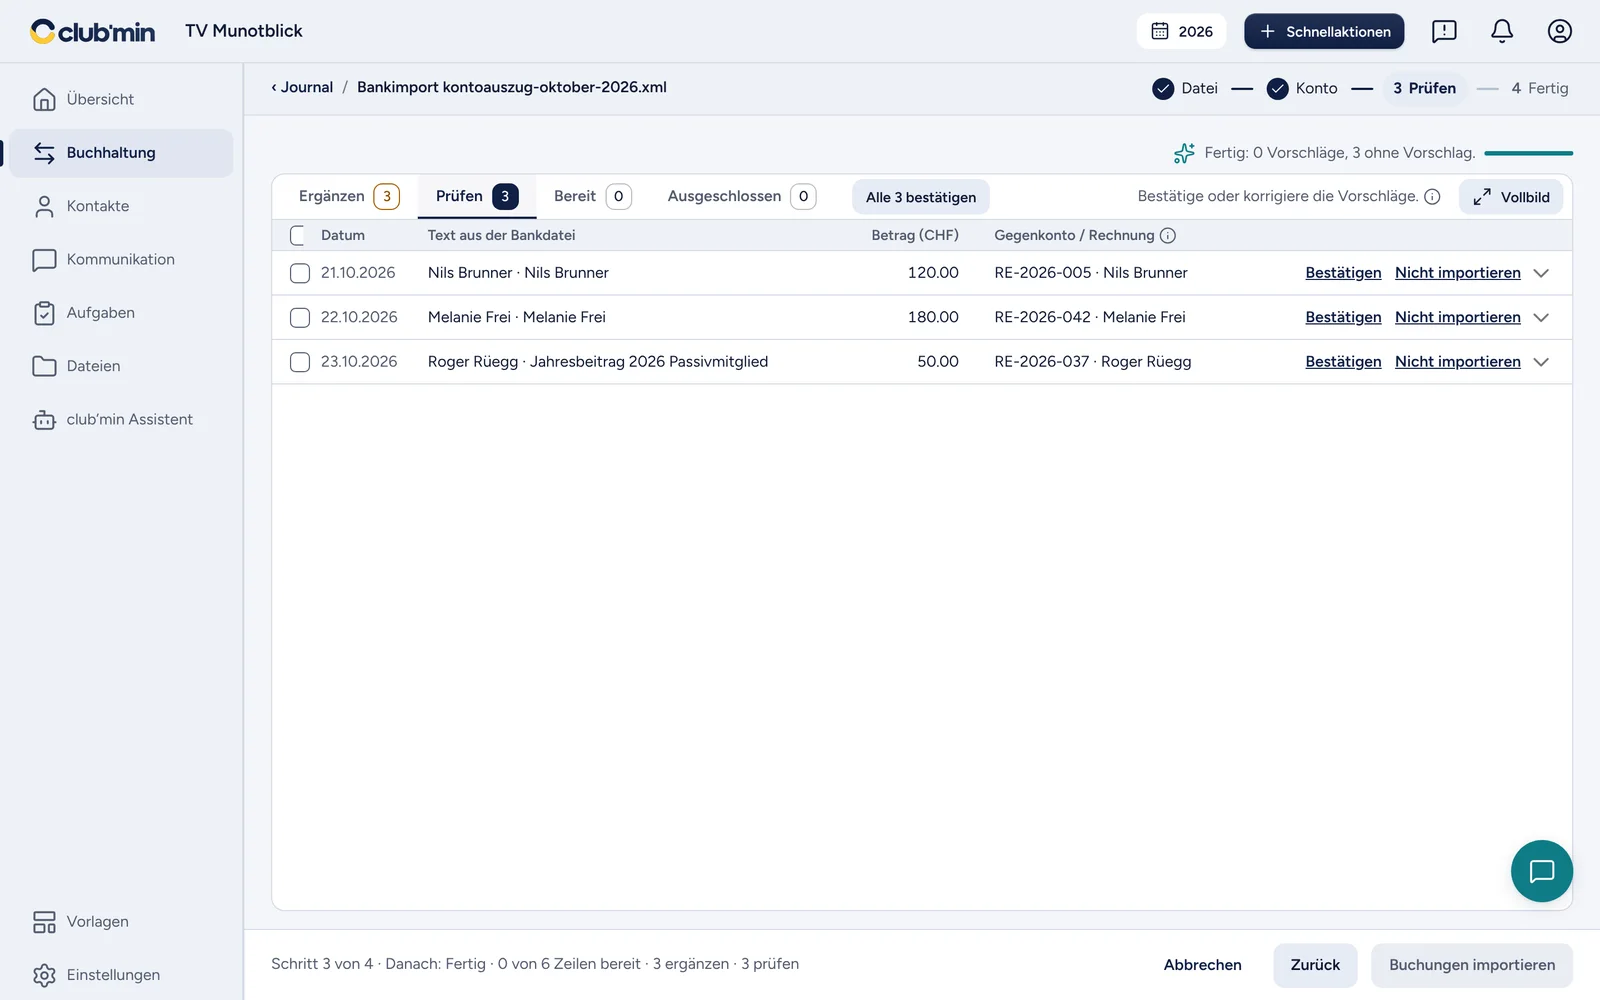Viewport: 1600px width, 1000px height.
Task: Click the info icon next to Gegenkonto / Rechnung
Action: tap(1167, 236)
